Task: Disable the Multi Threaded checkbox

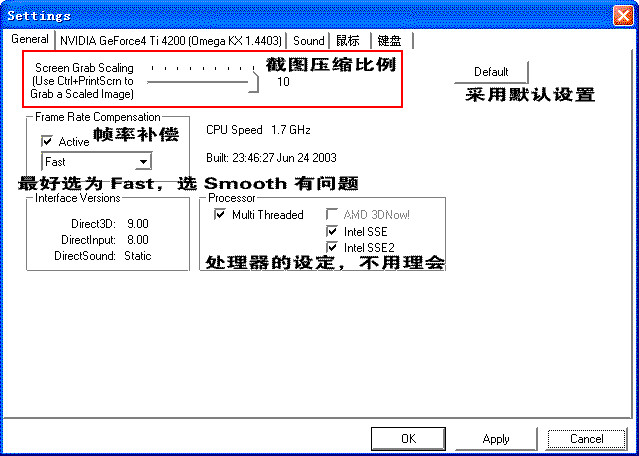Action: click(x=220, y=215)
